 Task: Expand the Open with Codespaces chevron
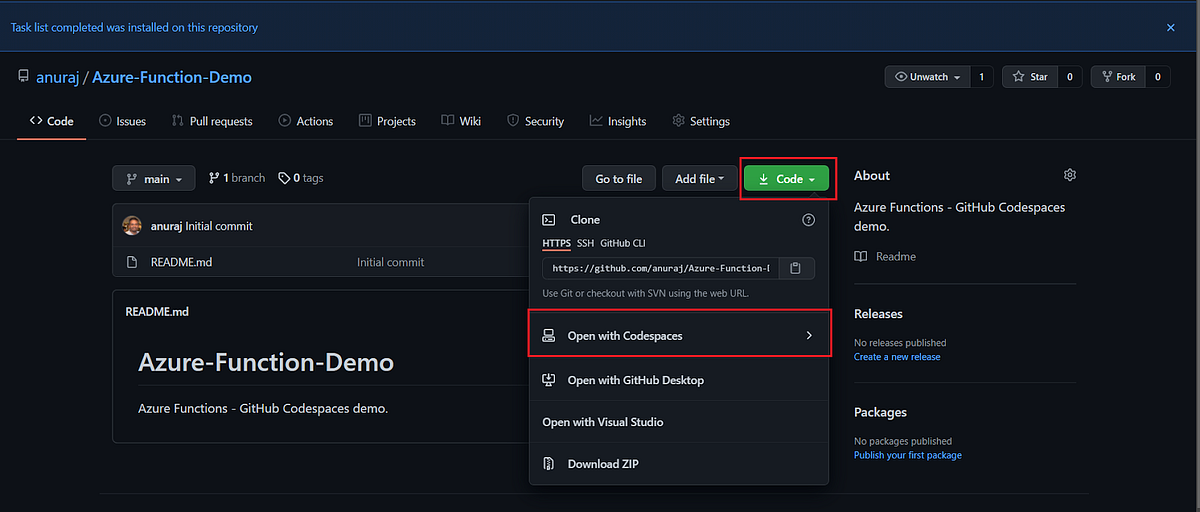(x=809, y=336)
